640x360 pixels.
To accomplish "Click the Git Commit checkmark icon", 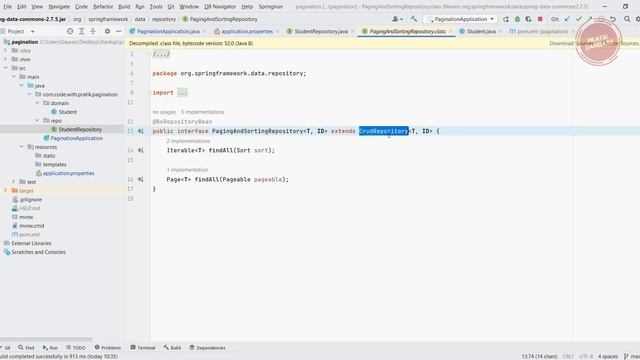I will [x=578, y=19].
